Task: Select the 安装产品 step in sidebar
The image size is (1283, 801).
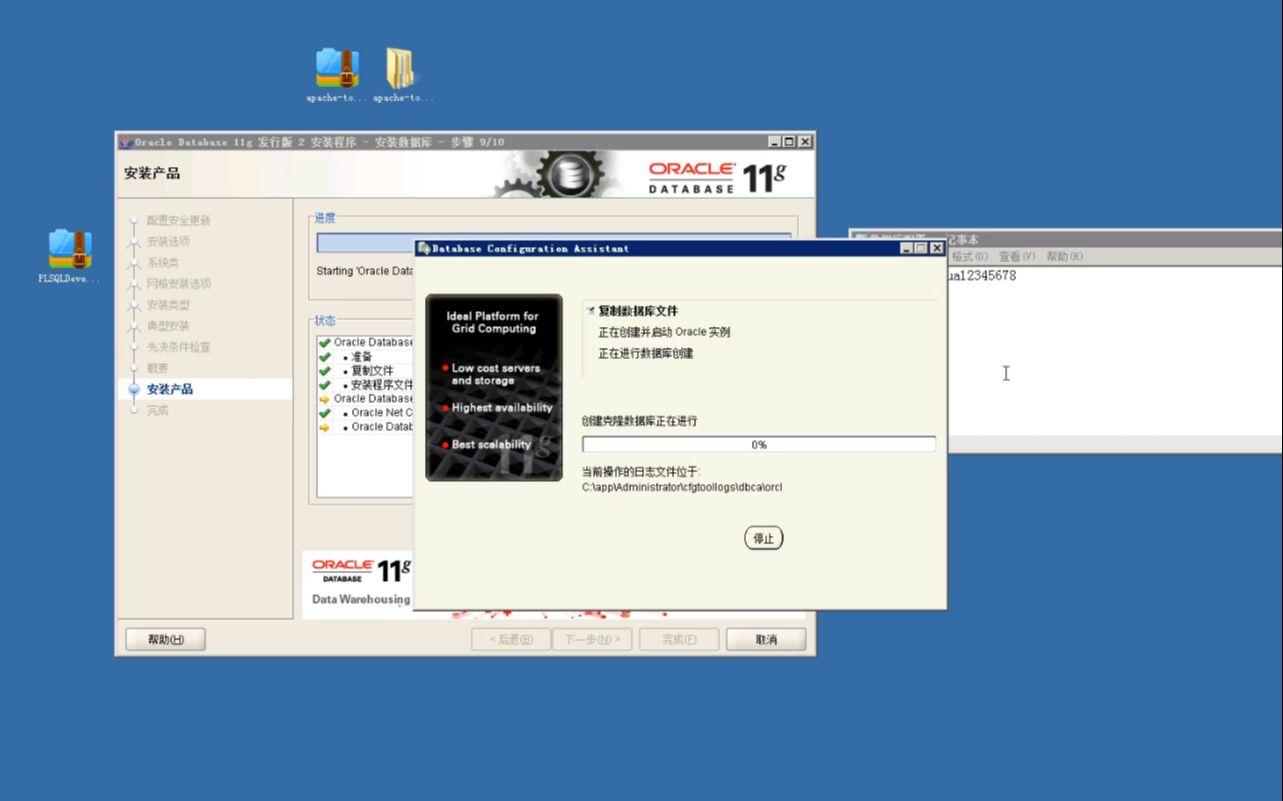Action: (x=169, y=389)
